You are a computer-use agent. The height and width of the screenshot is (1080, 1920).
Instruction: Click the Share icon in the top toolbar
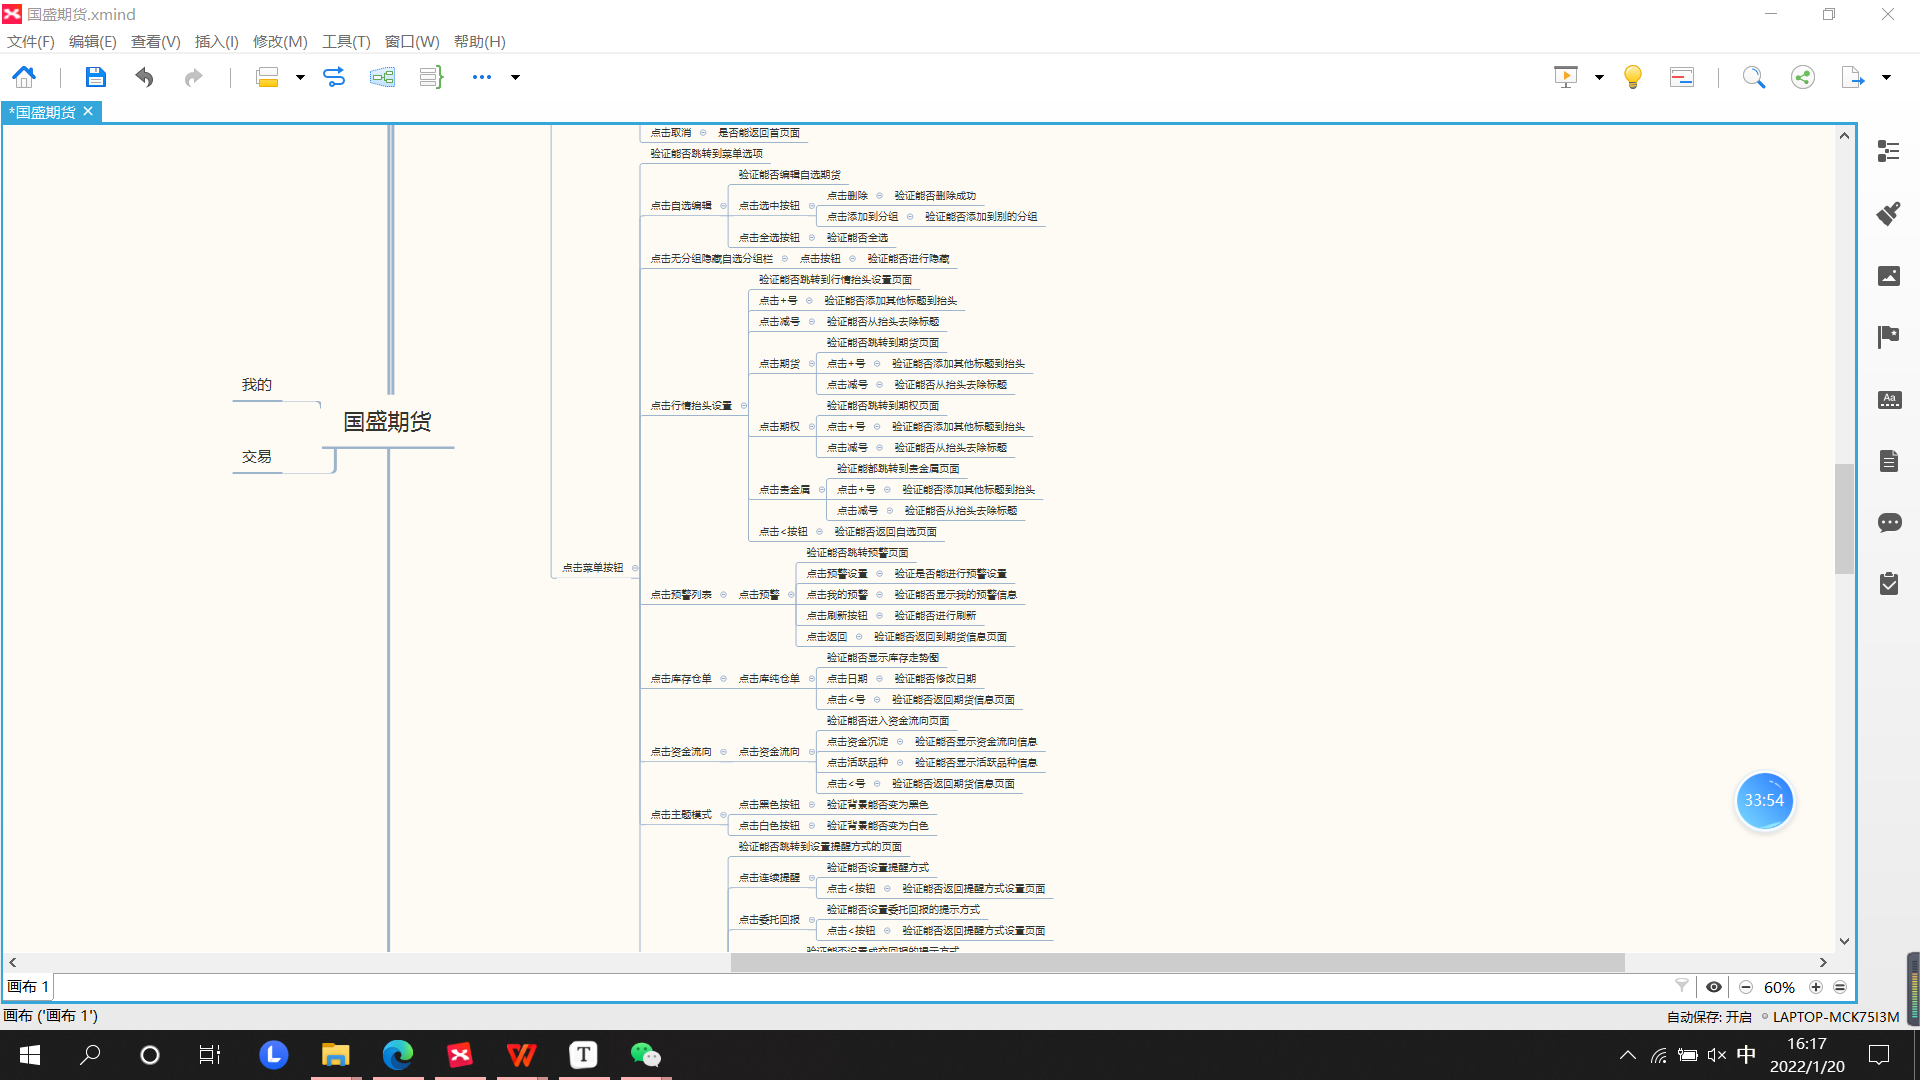pyautogui.click(x=1802, y=76)
